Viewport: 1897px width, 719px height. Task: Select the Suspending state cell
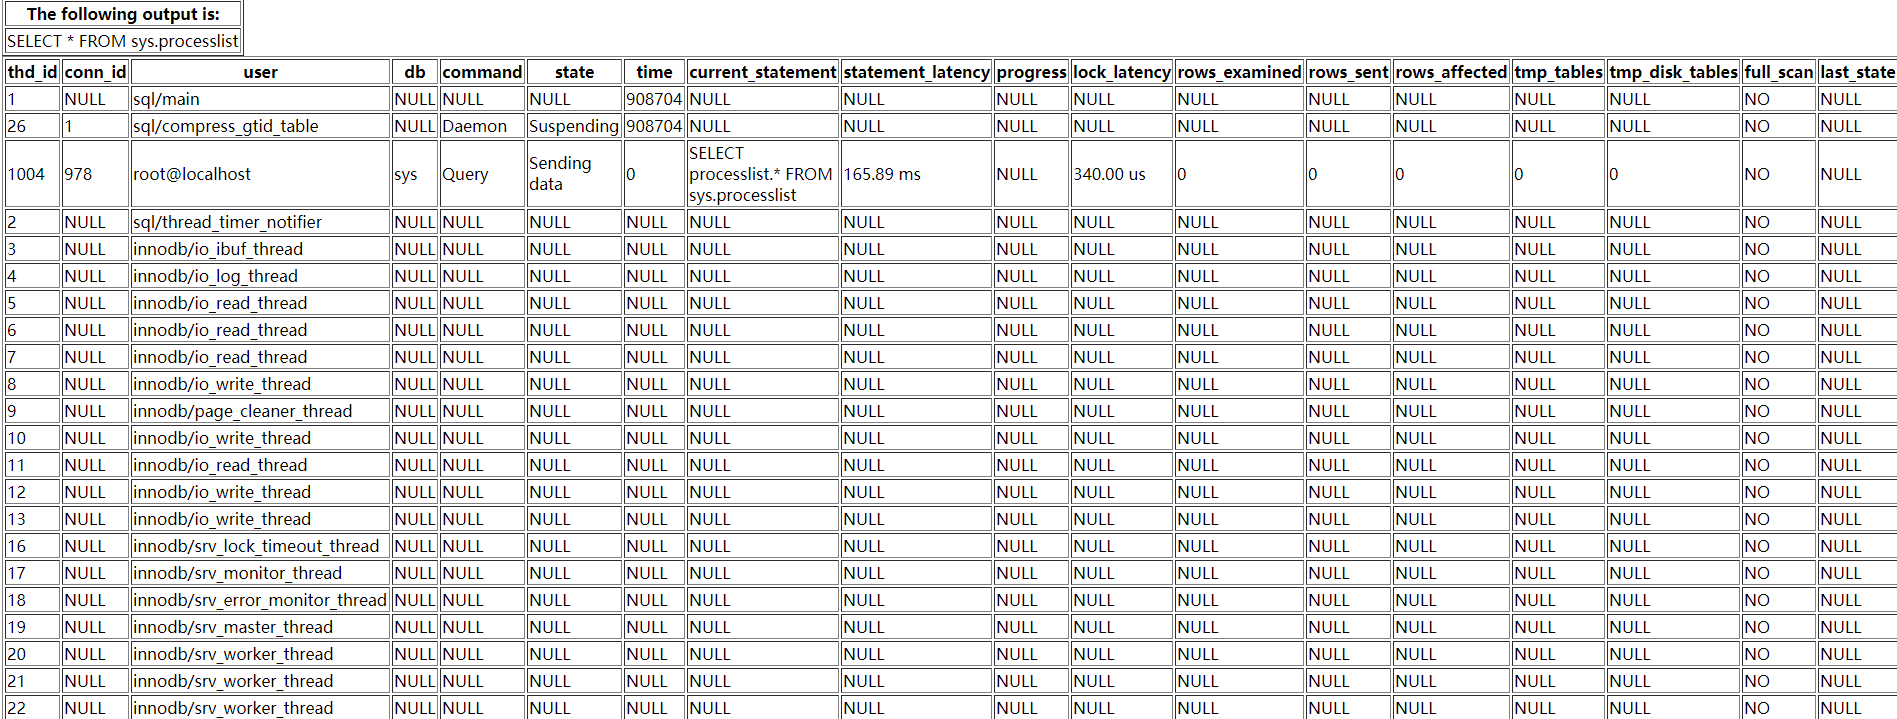[x=574, y=126]
